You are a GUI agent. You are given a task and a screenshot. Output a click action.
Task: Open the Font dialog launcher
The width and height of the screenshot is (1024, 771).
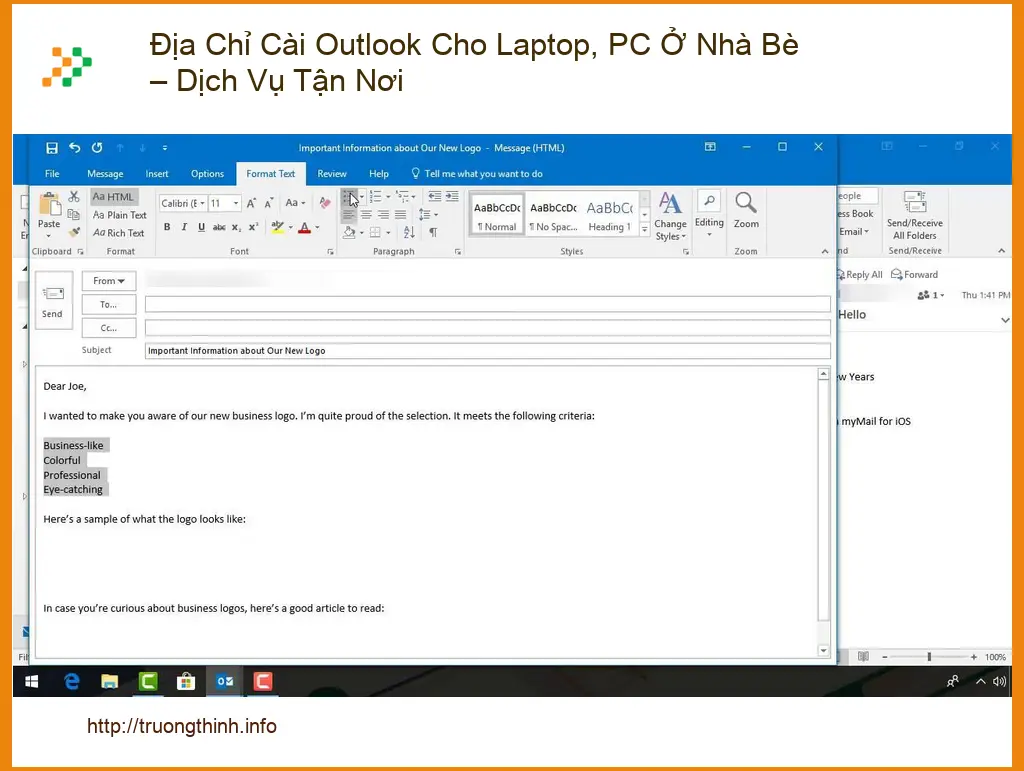(330, 251)
